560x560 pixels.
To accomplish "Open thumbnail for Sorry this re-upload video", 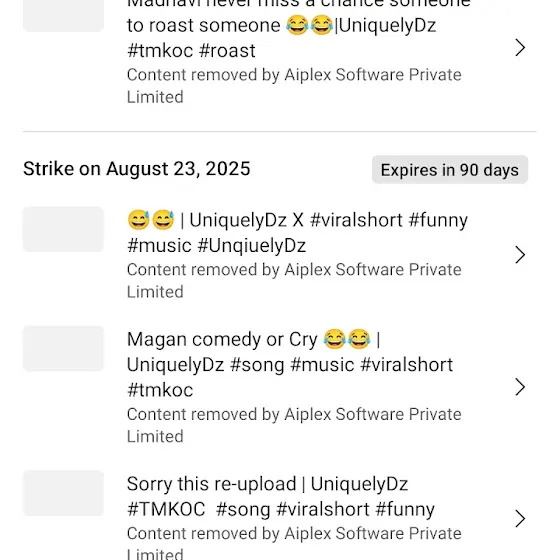I will (63, 493).
